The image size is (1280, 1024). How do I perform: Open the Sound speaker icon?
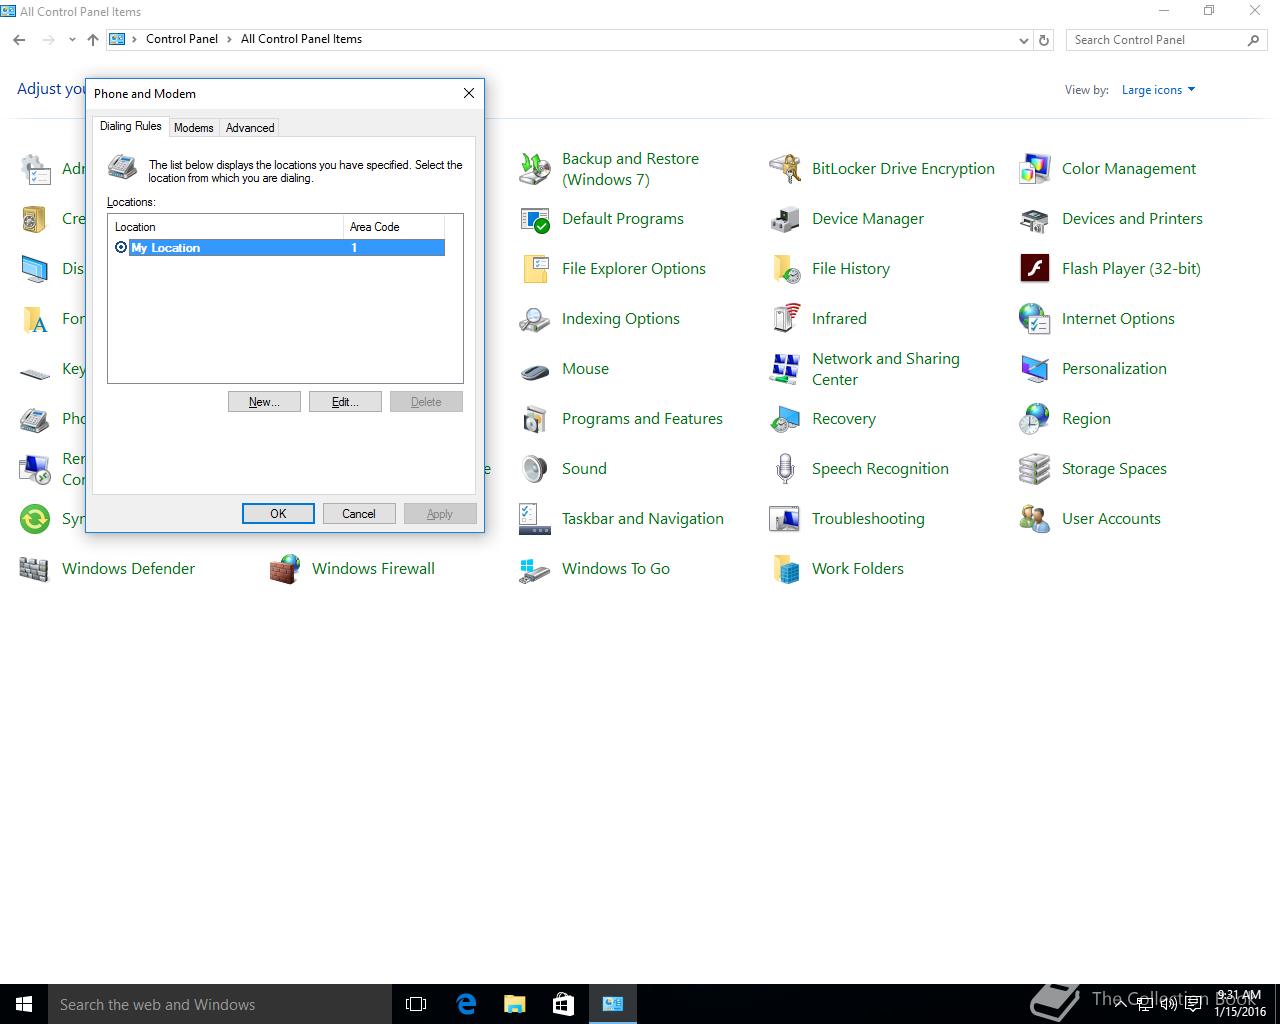point(535,469)
